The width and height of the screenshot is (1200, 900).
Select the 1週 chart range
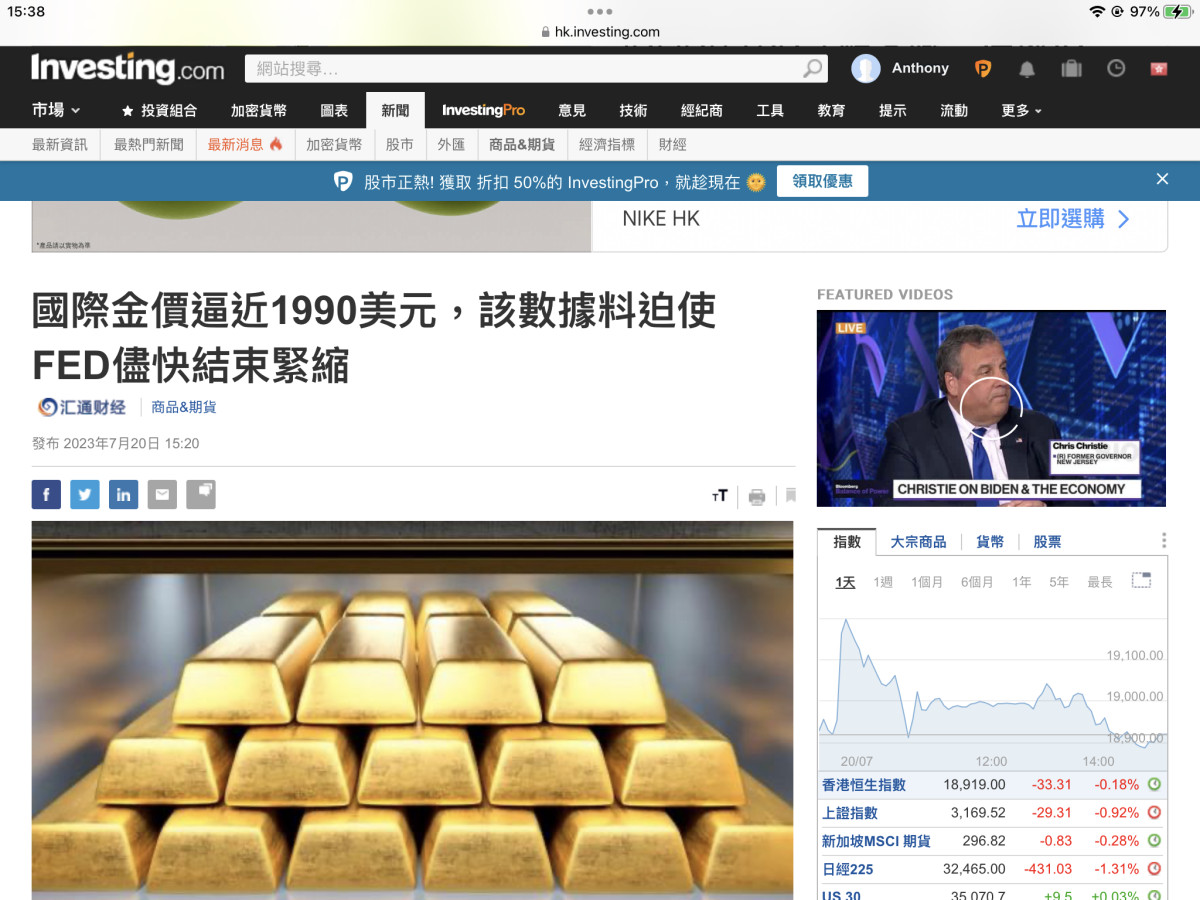883,582
